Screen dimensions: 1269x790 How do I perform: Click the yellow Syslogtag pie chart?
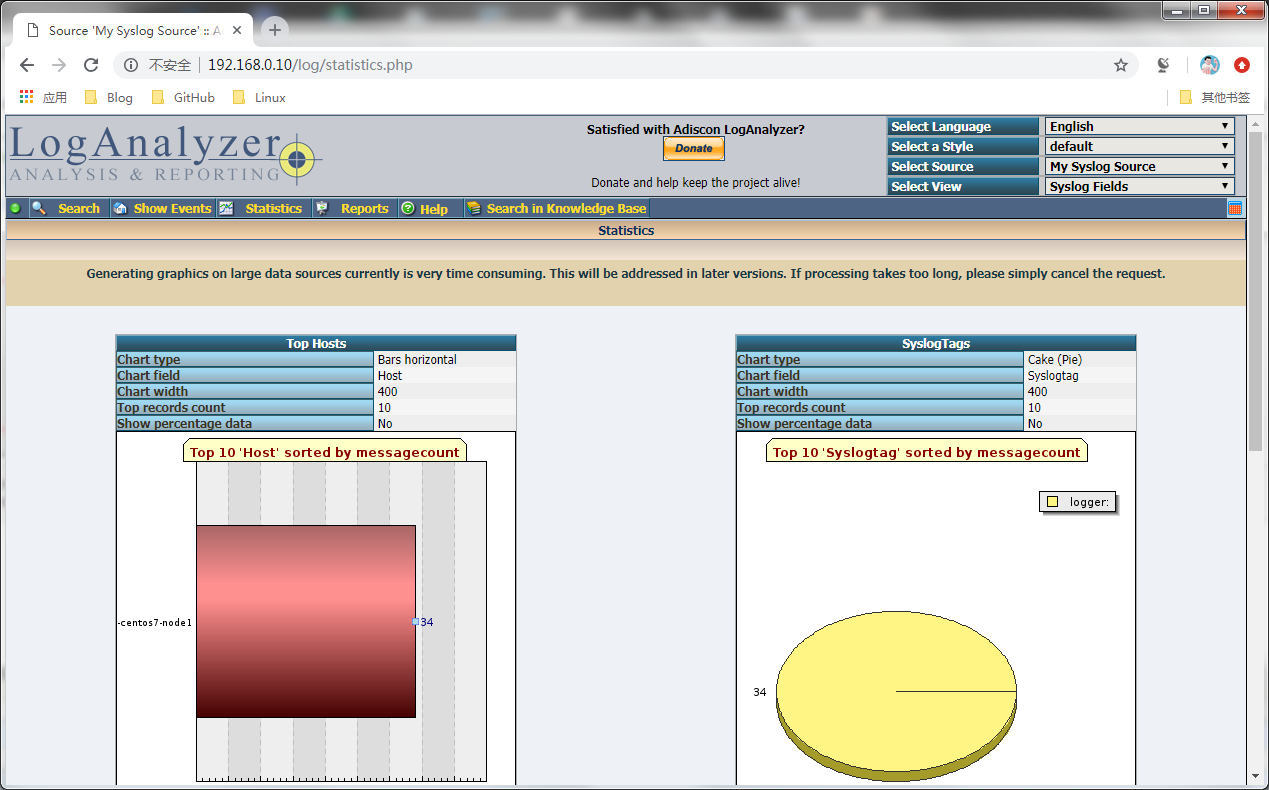[x=896, y=697]
